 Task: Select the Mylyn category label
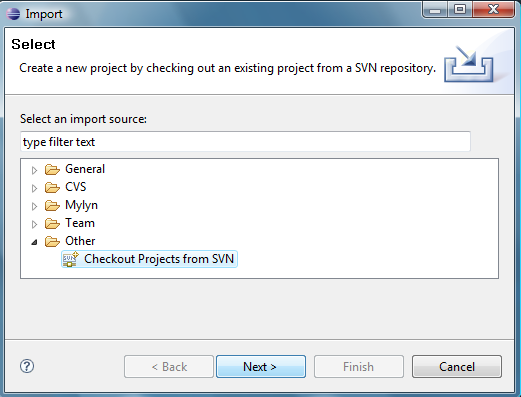81,205
